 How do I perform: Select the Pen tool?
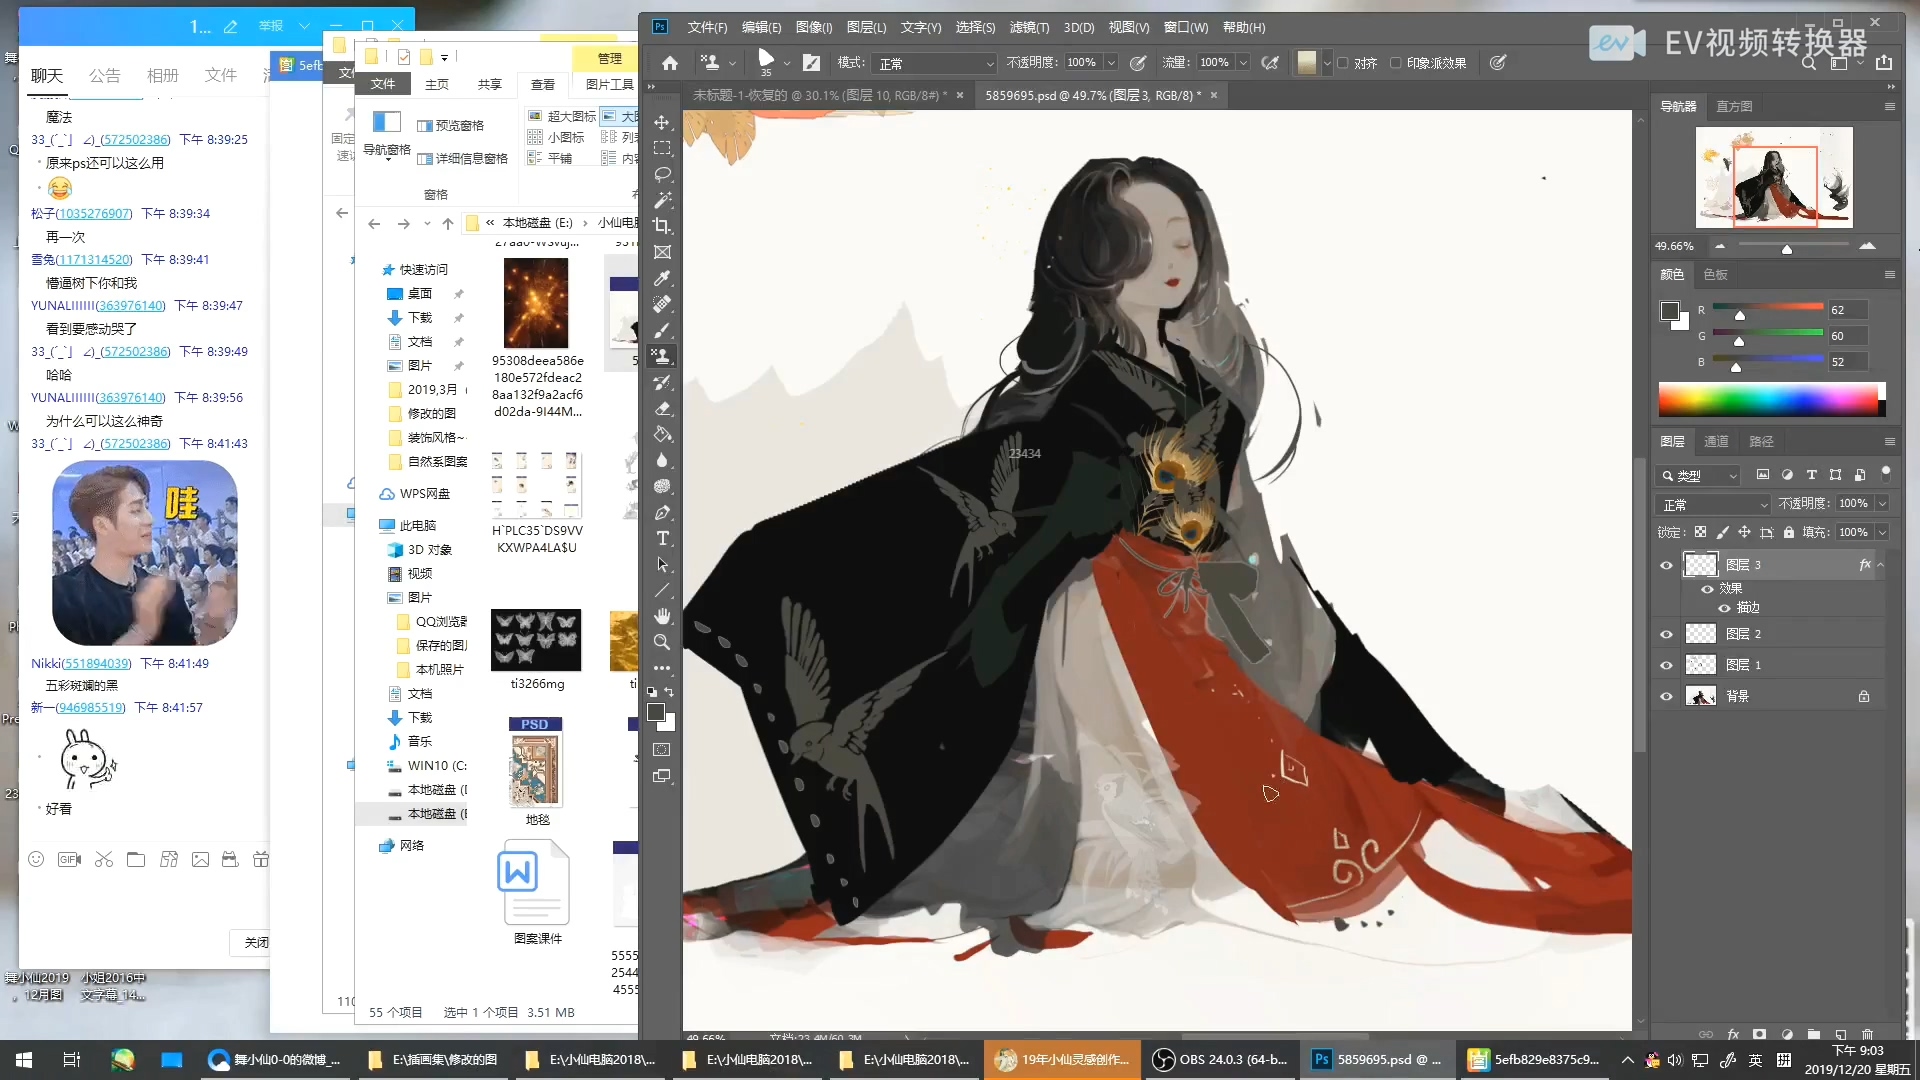[x=662, y=512]
